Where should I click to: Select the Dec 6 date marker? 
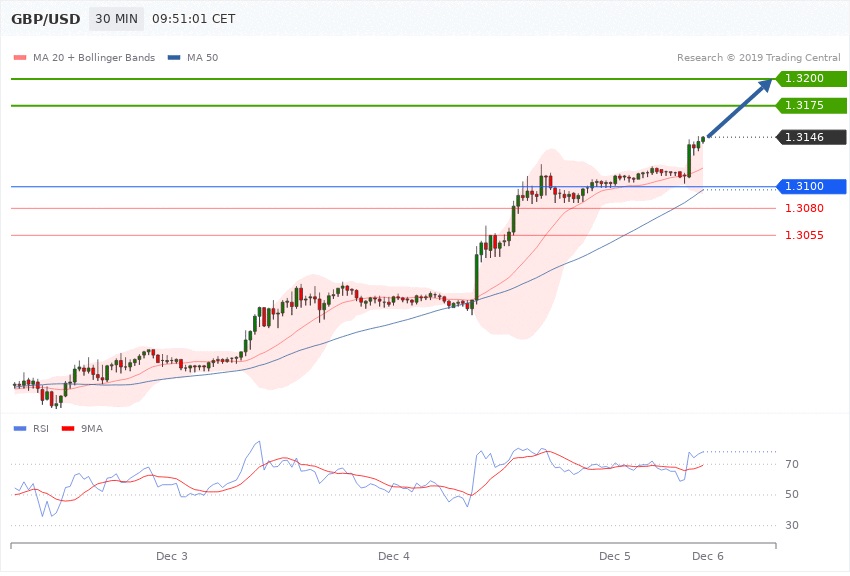point(707,555)
